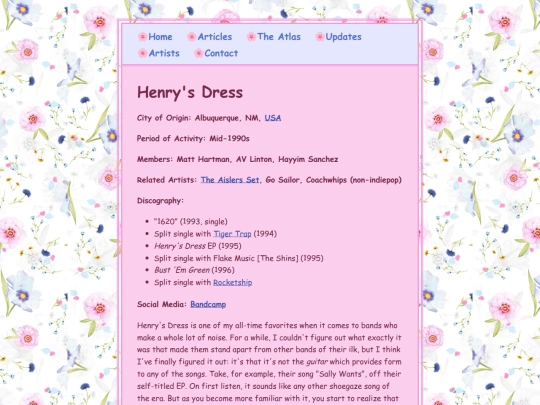Screen dimensions: 540x405
Task: Click the '"1620" (1993, single)' entry
Action: click(x=190, y=221)
